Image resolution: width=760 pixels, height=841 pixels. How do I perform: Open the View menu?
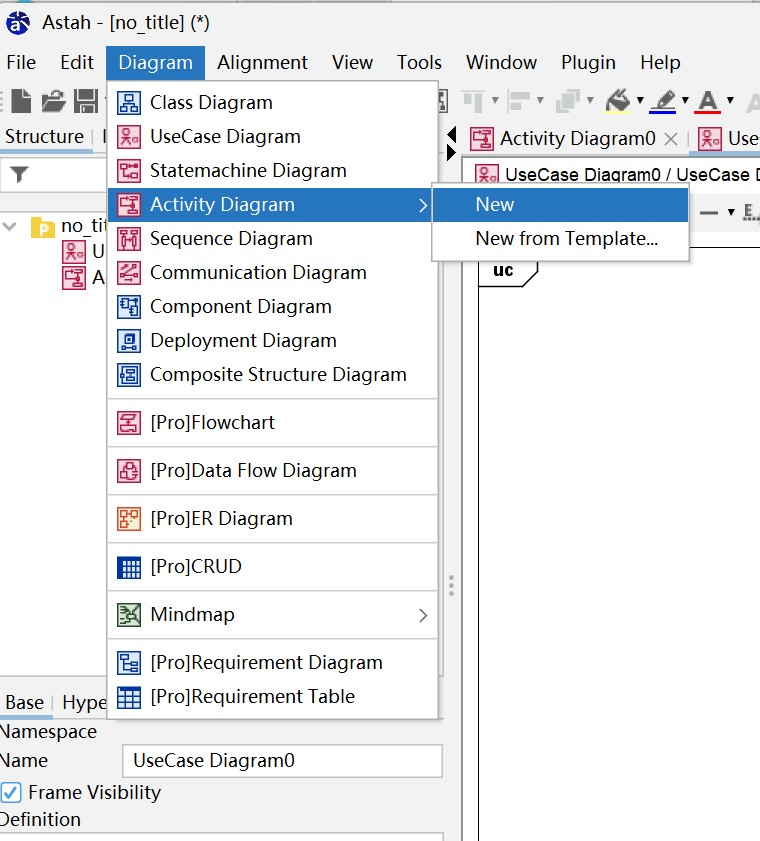[352, 63]
